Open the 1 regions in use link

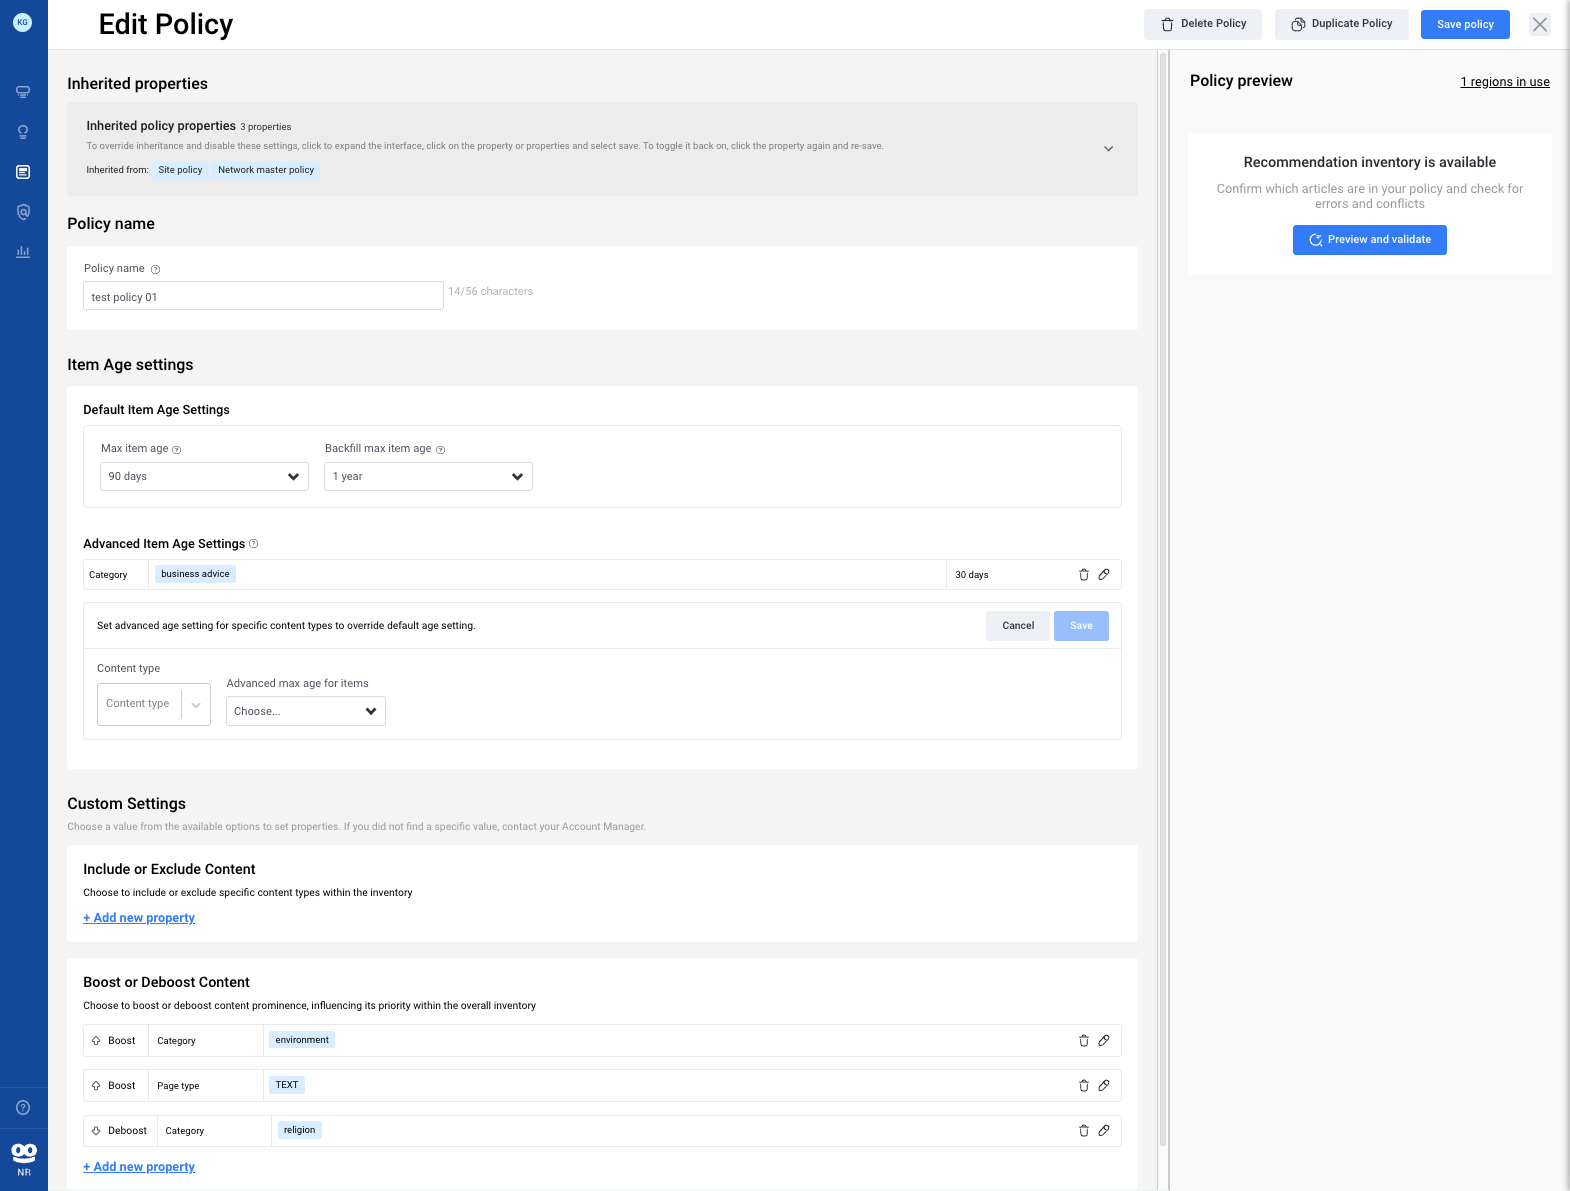1505,82
